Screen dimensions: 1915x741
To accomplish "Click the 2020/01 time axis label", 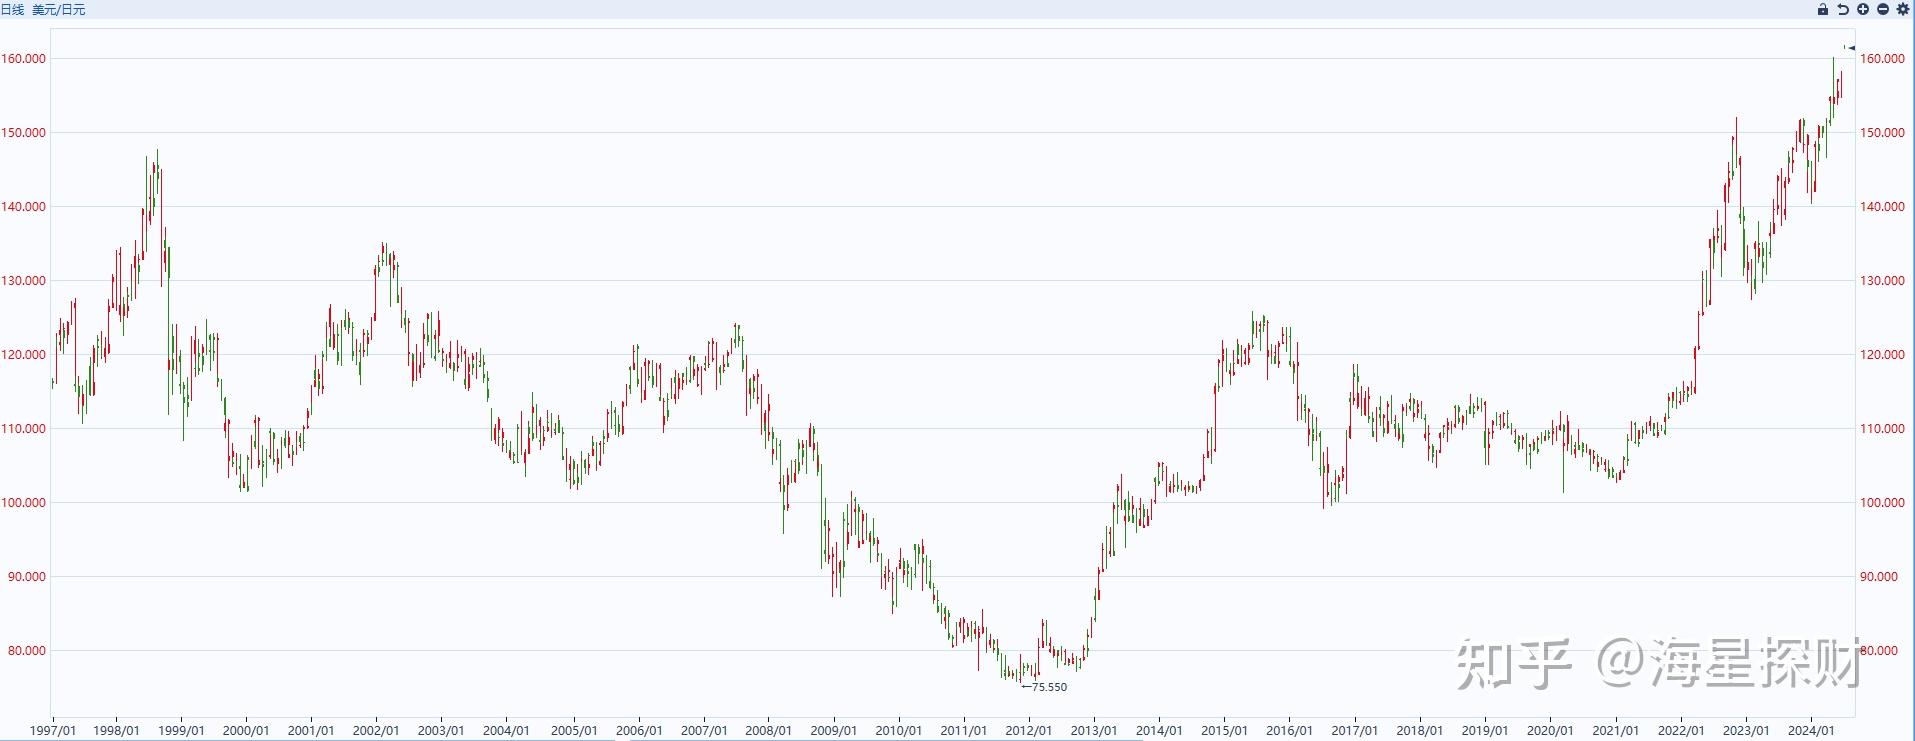I will (x=1550, y=731).
